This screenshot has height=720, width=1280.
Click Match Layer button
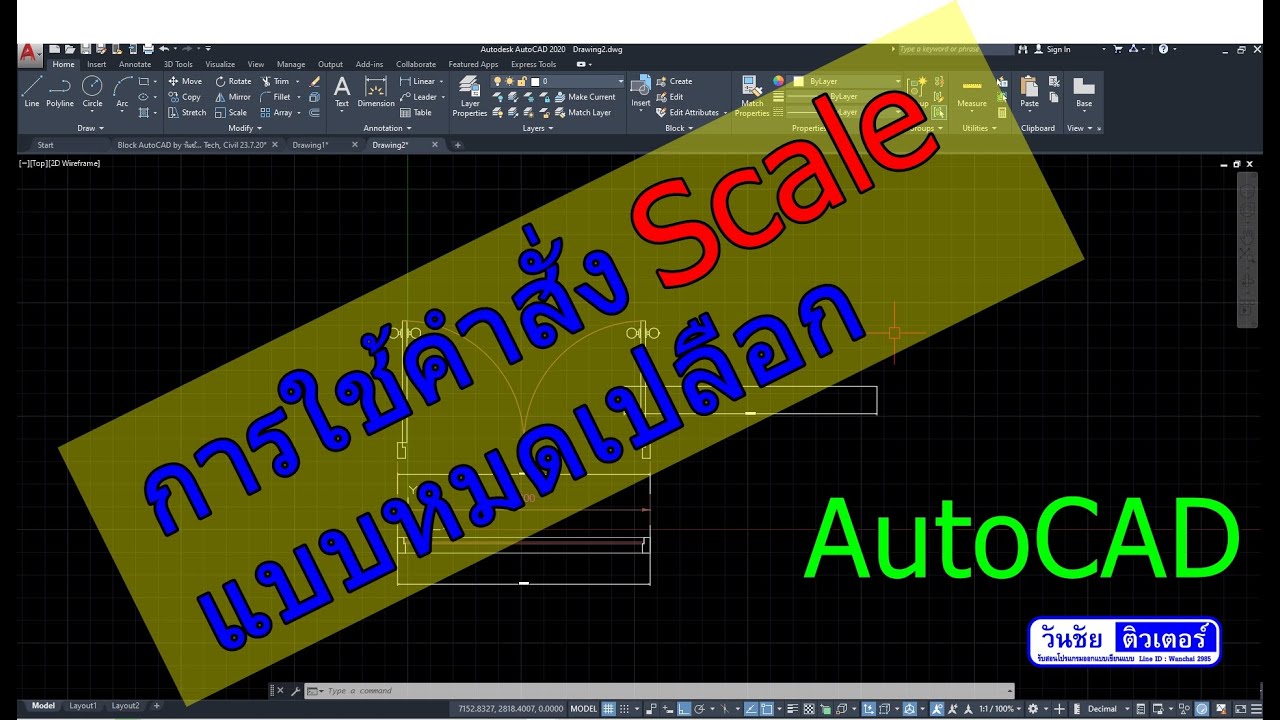click(582, 112)
